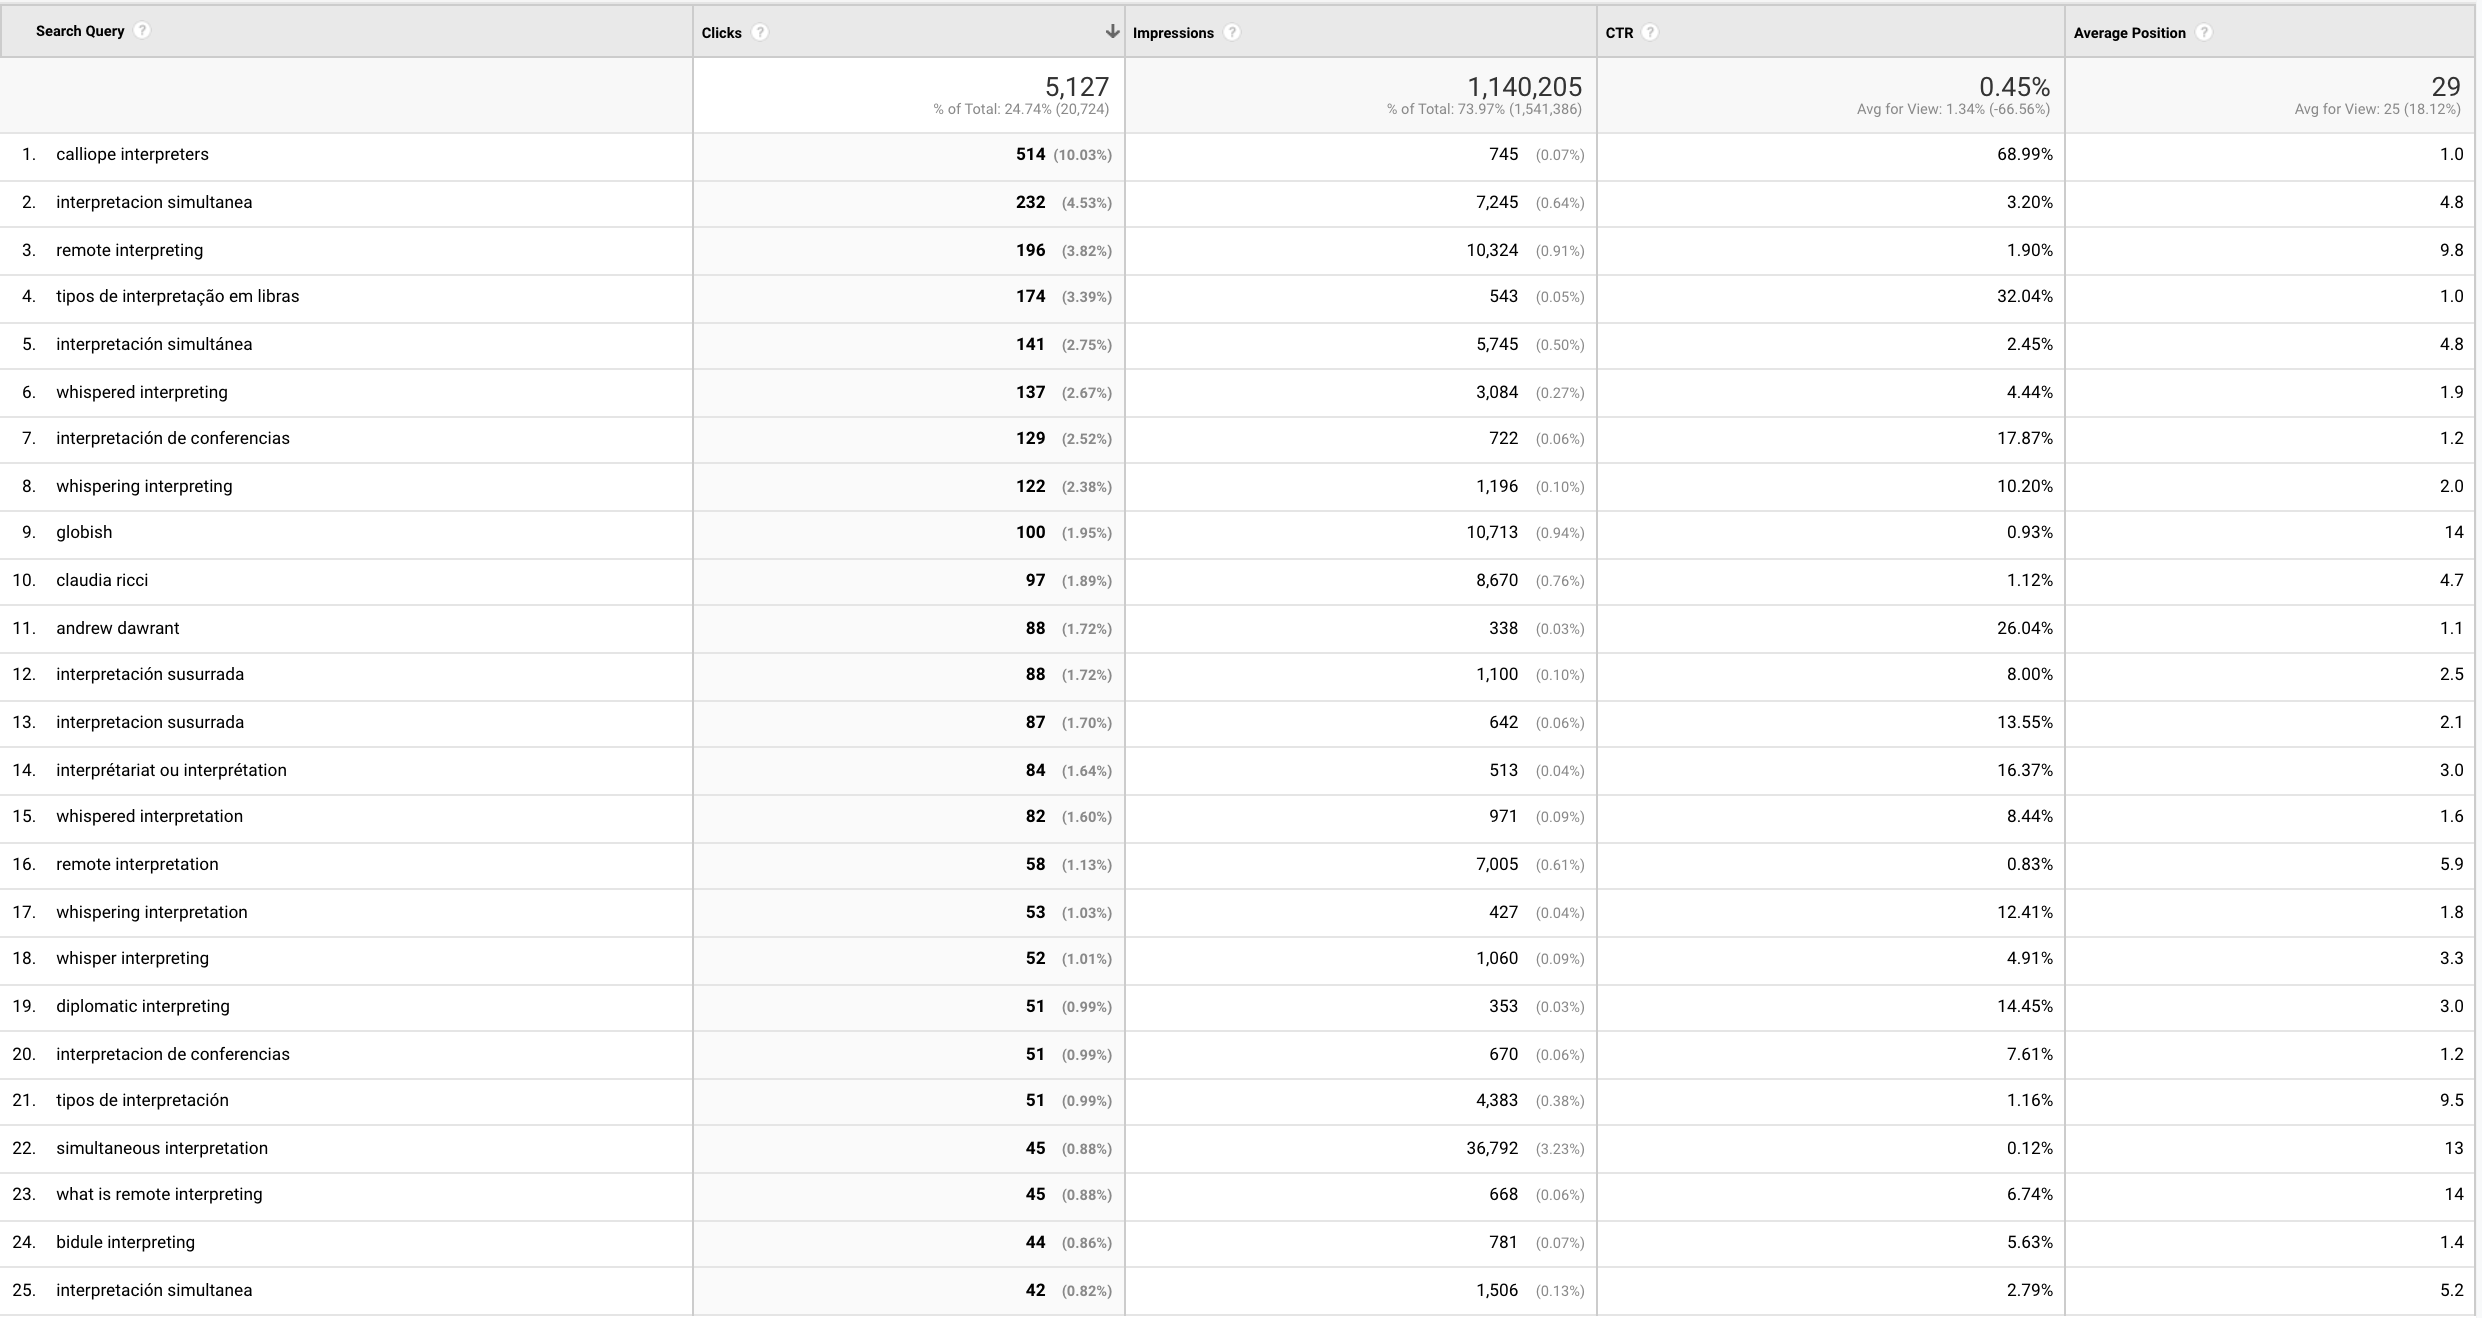
Task: Select 'whispered interpreting' search query
Action: [x=141, y=392]
